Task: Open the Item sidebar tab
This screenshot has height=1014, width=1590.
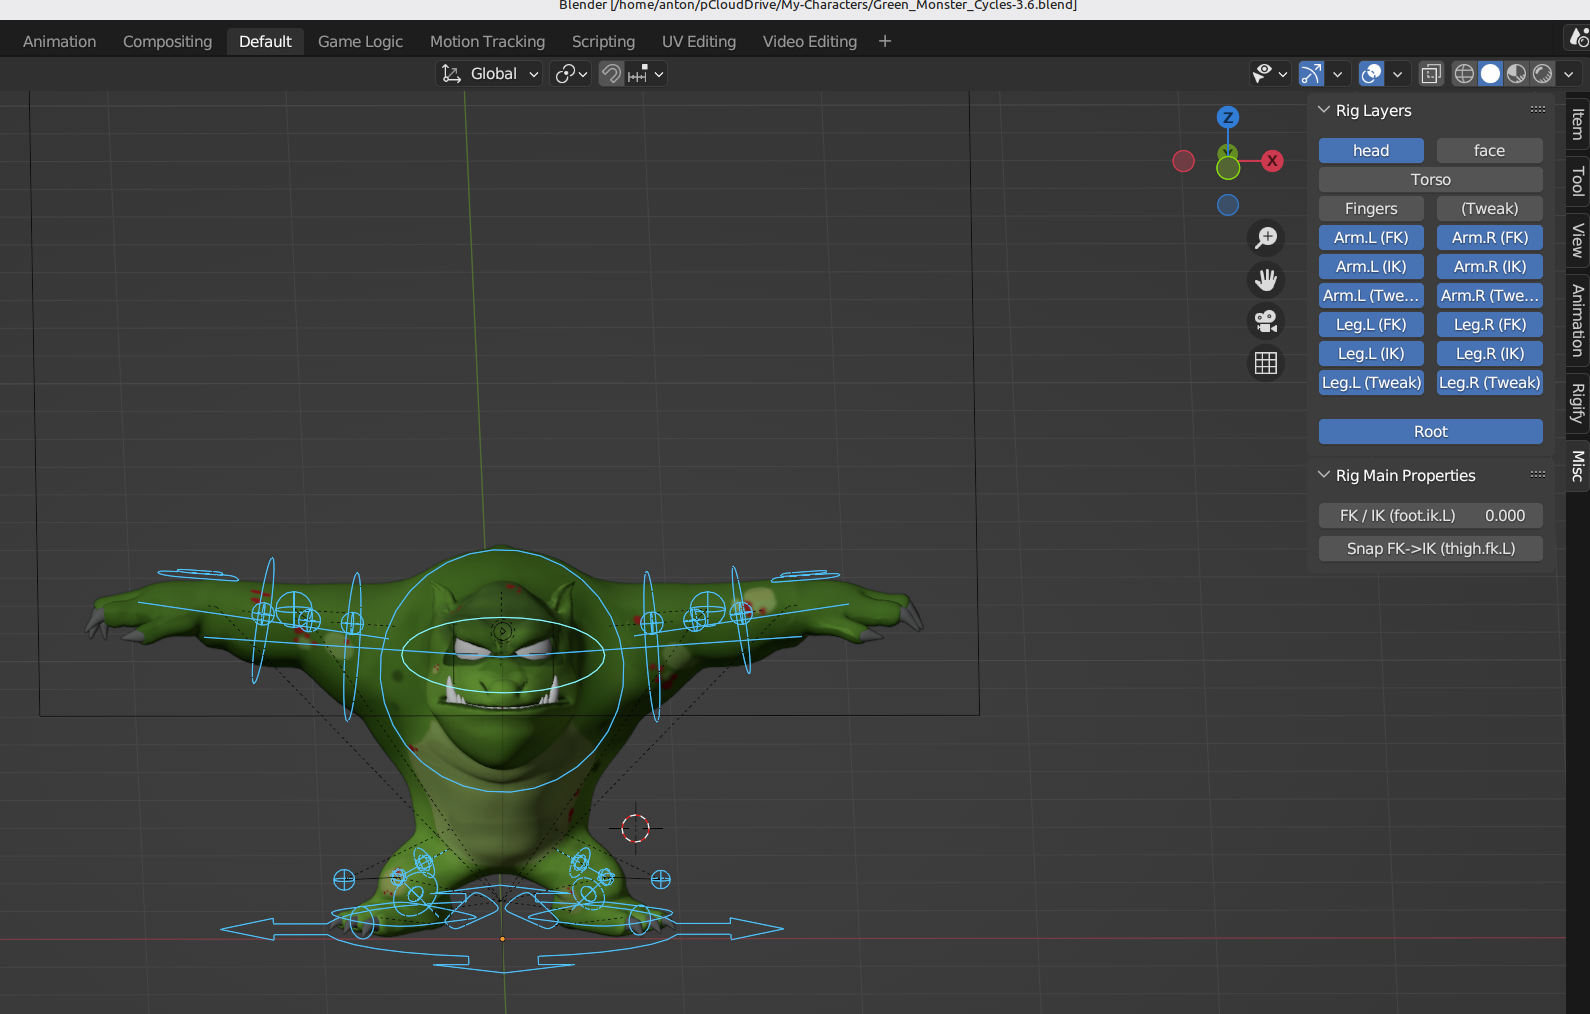Action: click(1578, 125)
